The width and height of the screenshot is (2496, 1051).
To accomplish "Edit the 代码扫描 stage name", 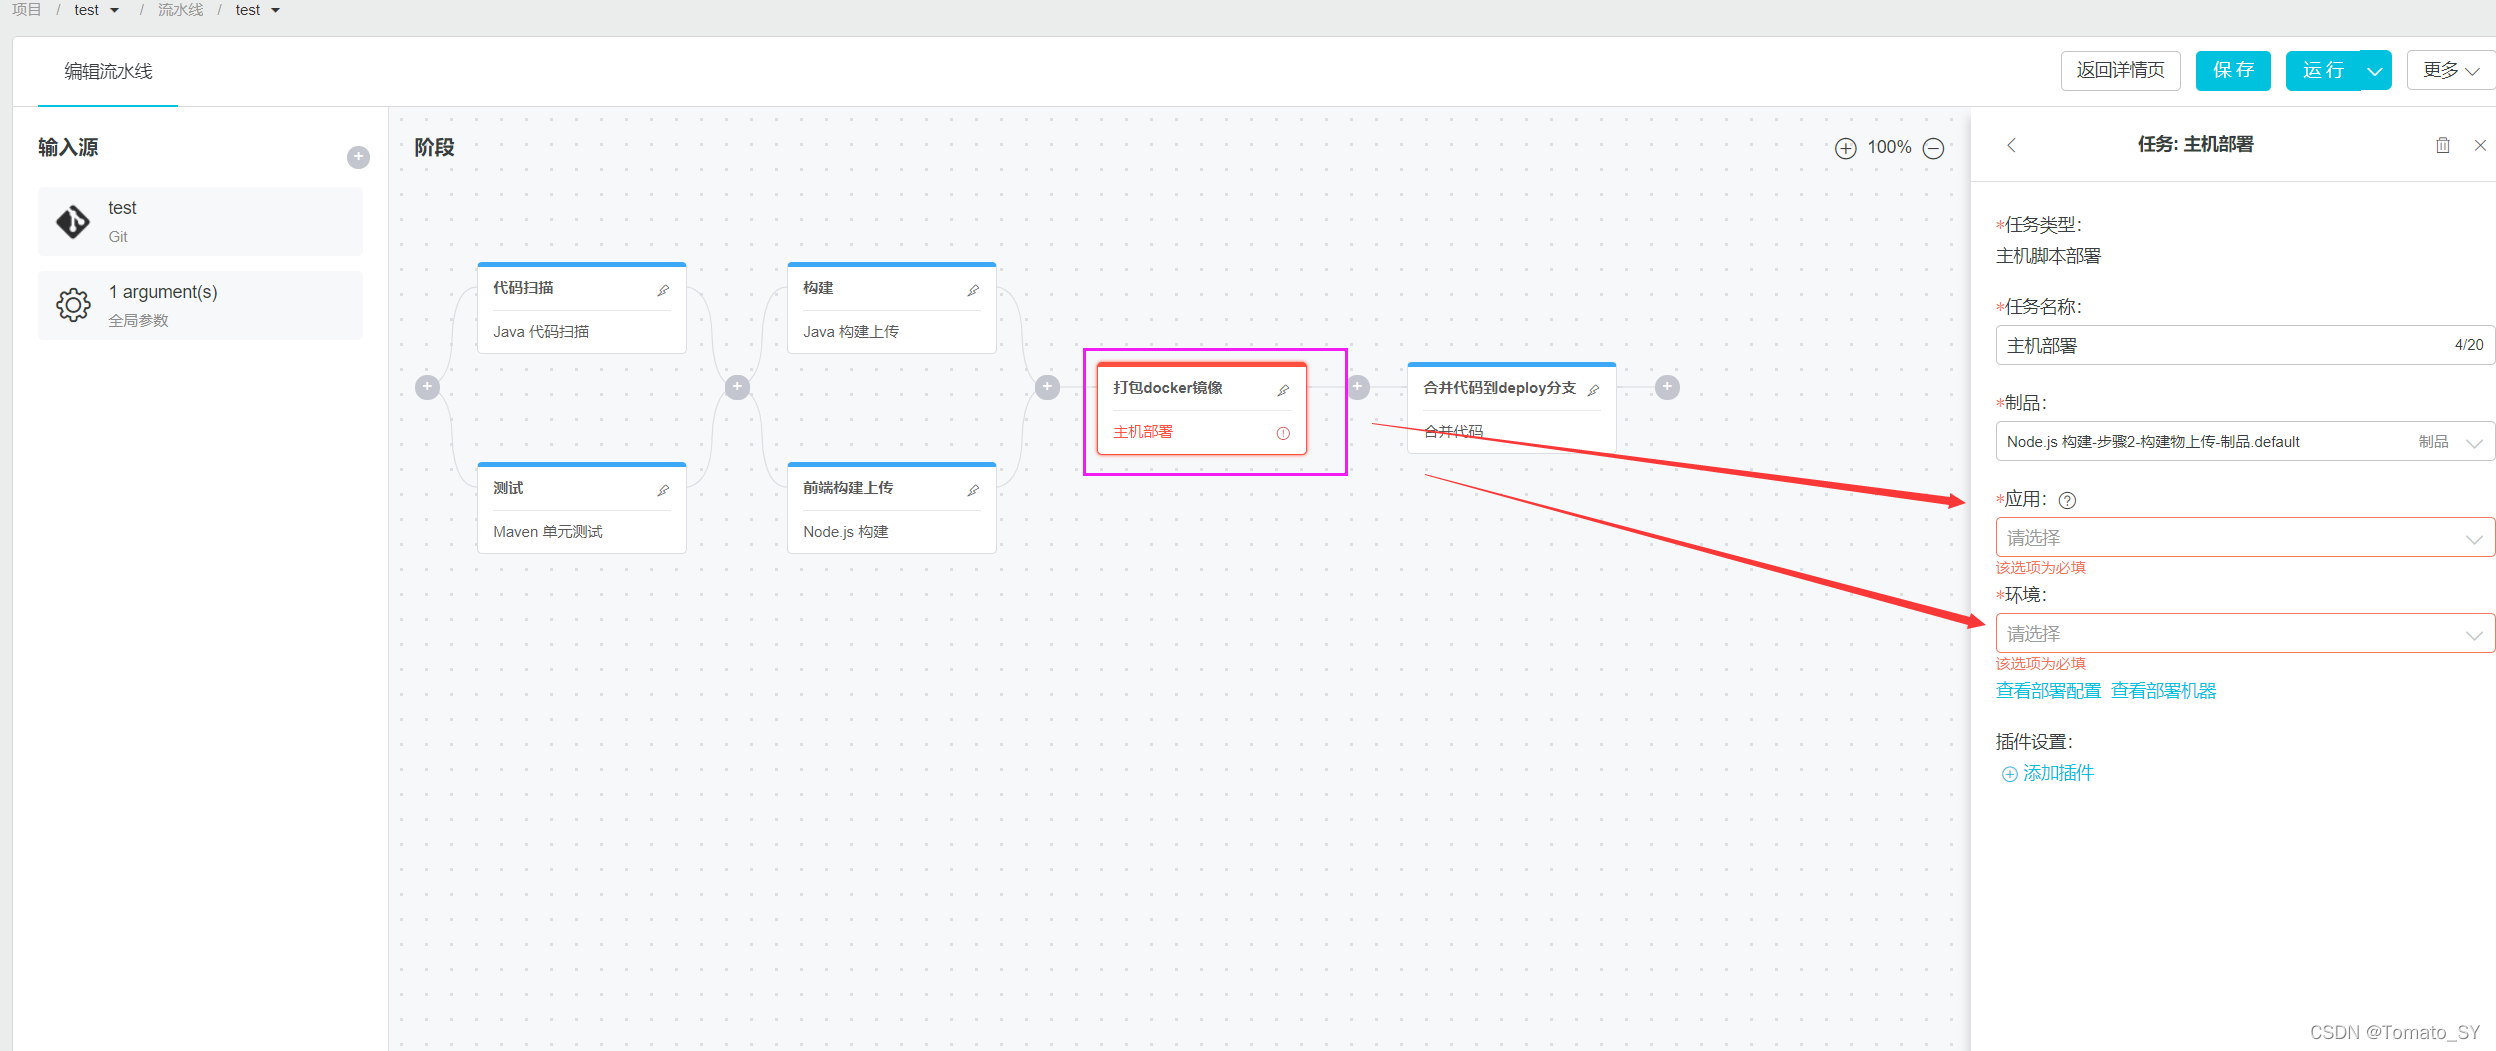I will click(x=663, y=290).
